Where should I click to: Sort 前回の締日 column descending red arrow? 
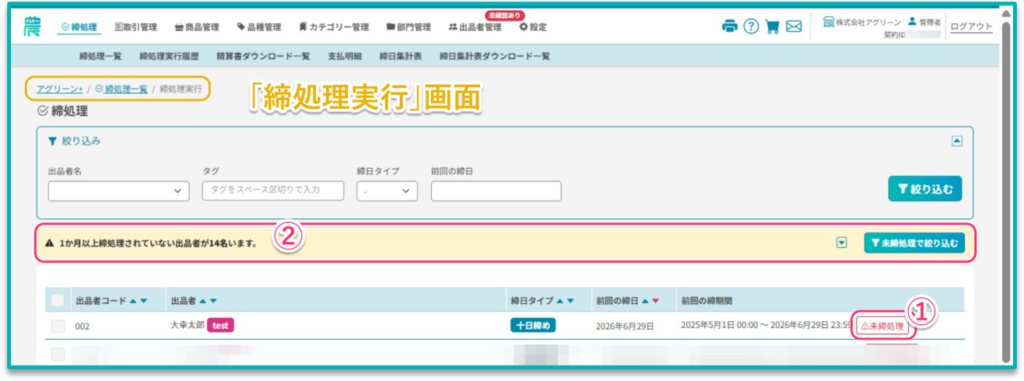pyautogui.click(x=656, y=301)
